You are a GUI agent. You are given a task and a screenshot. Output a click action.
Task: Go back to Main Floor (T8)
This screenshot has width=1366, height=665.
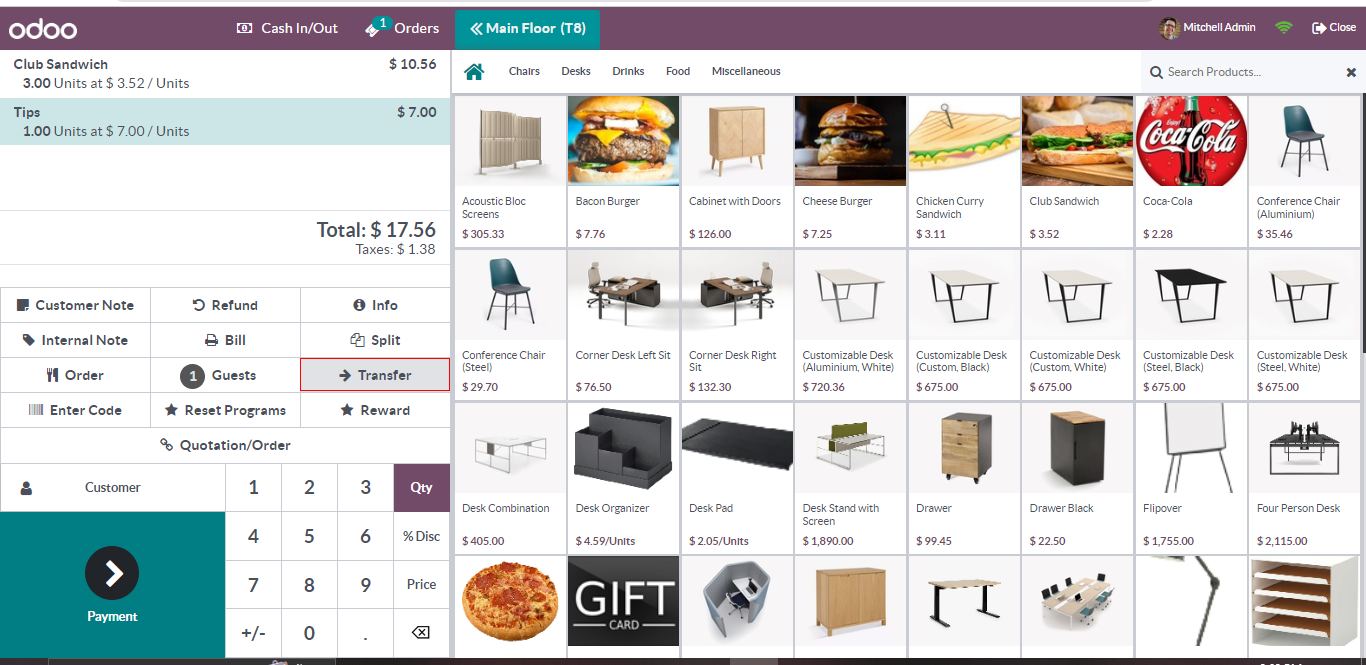527,28
